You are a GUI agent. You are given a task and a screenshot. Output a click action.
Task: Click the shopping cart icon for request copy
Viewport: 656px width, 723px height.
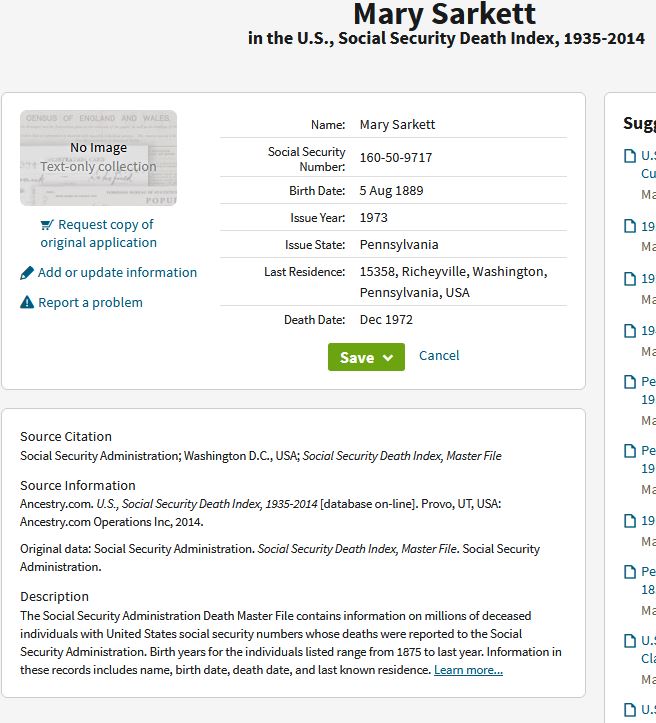click(47, 225)
